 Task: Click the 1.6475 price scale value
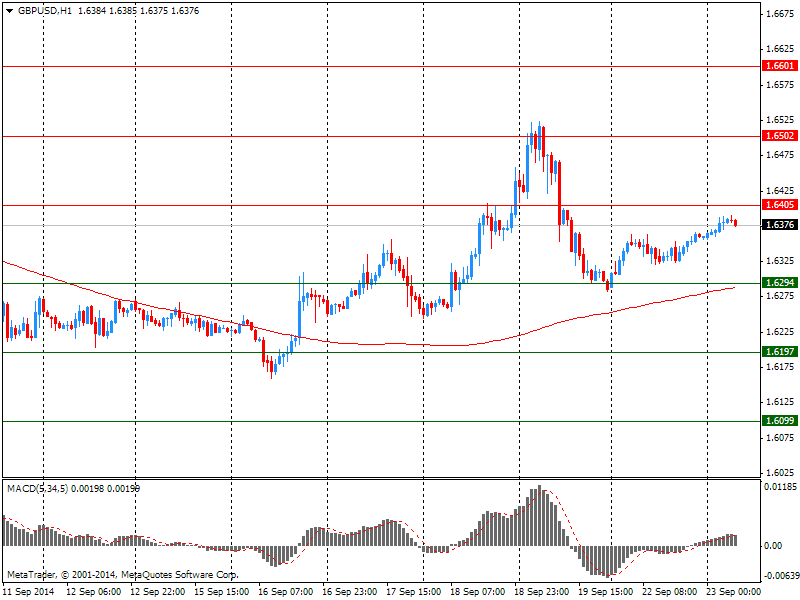tap(781, 155)
